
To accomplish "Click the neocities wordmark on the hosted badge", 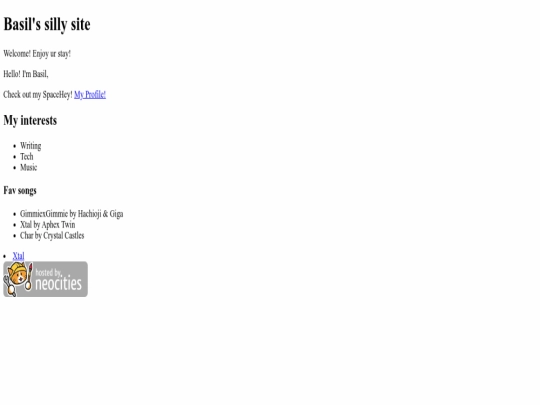I will 59,283.
